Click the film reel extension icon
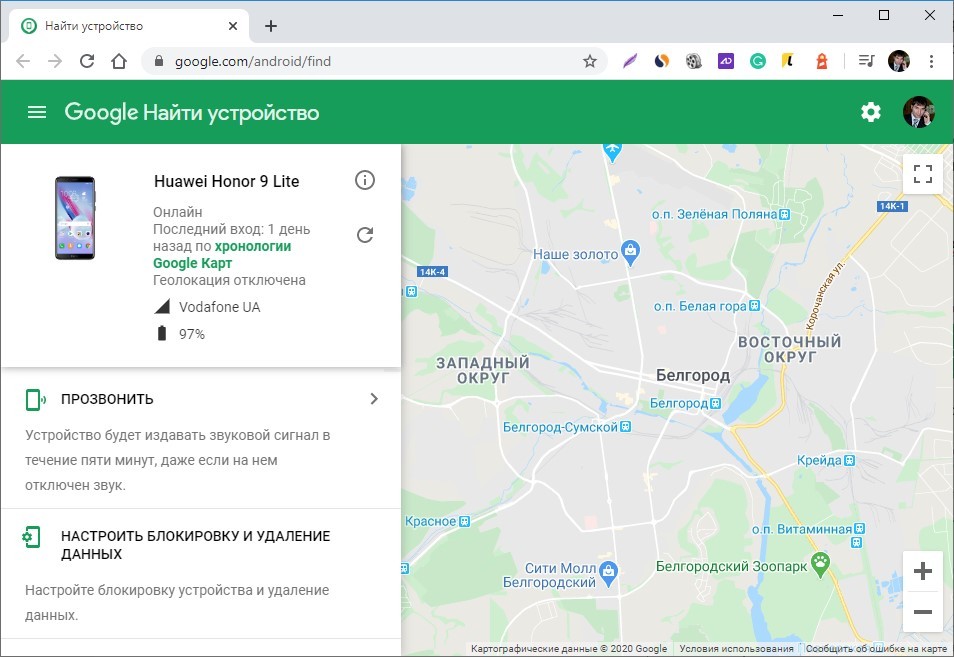Viewport: 954px width, 657px height. 694,61
